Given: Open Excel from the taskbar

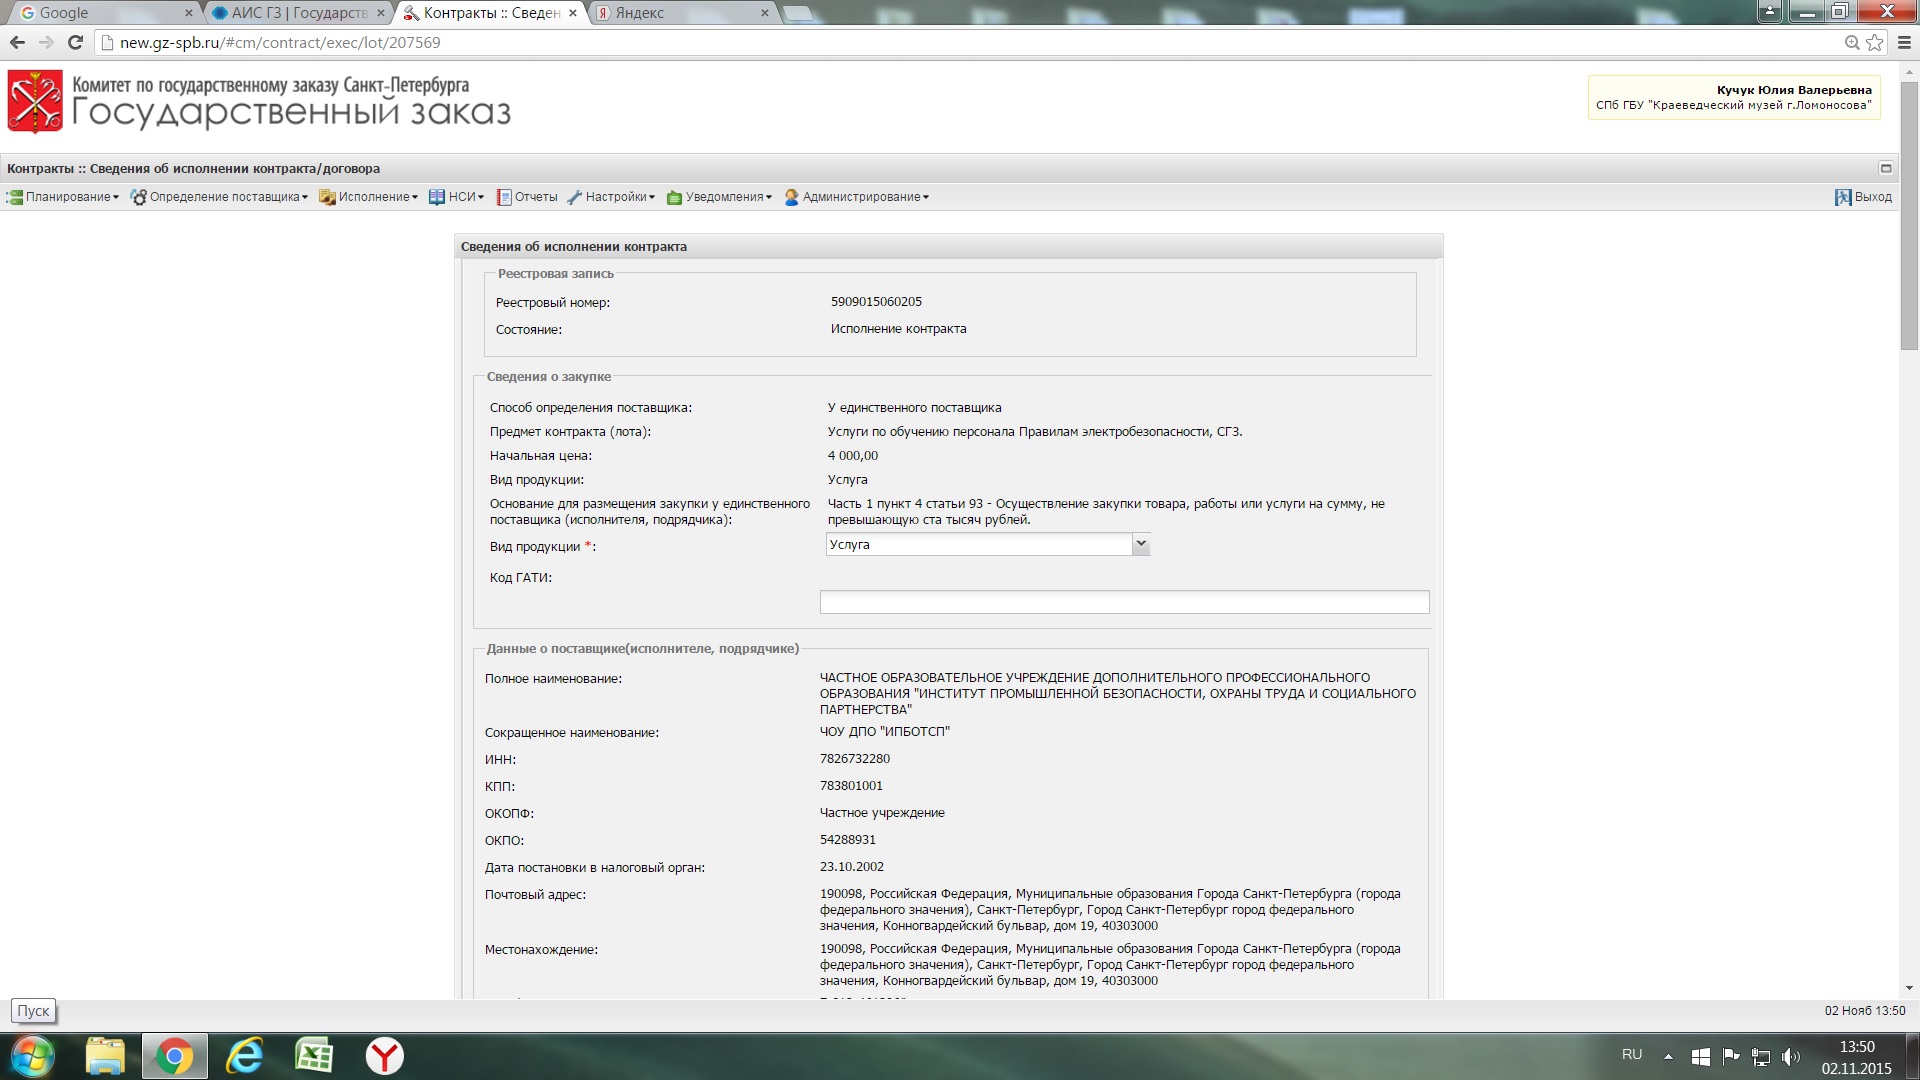Looking at the screenshot, I should click(x=314, y=1056).
